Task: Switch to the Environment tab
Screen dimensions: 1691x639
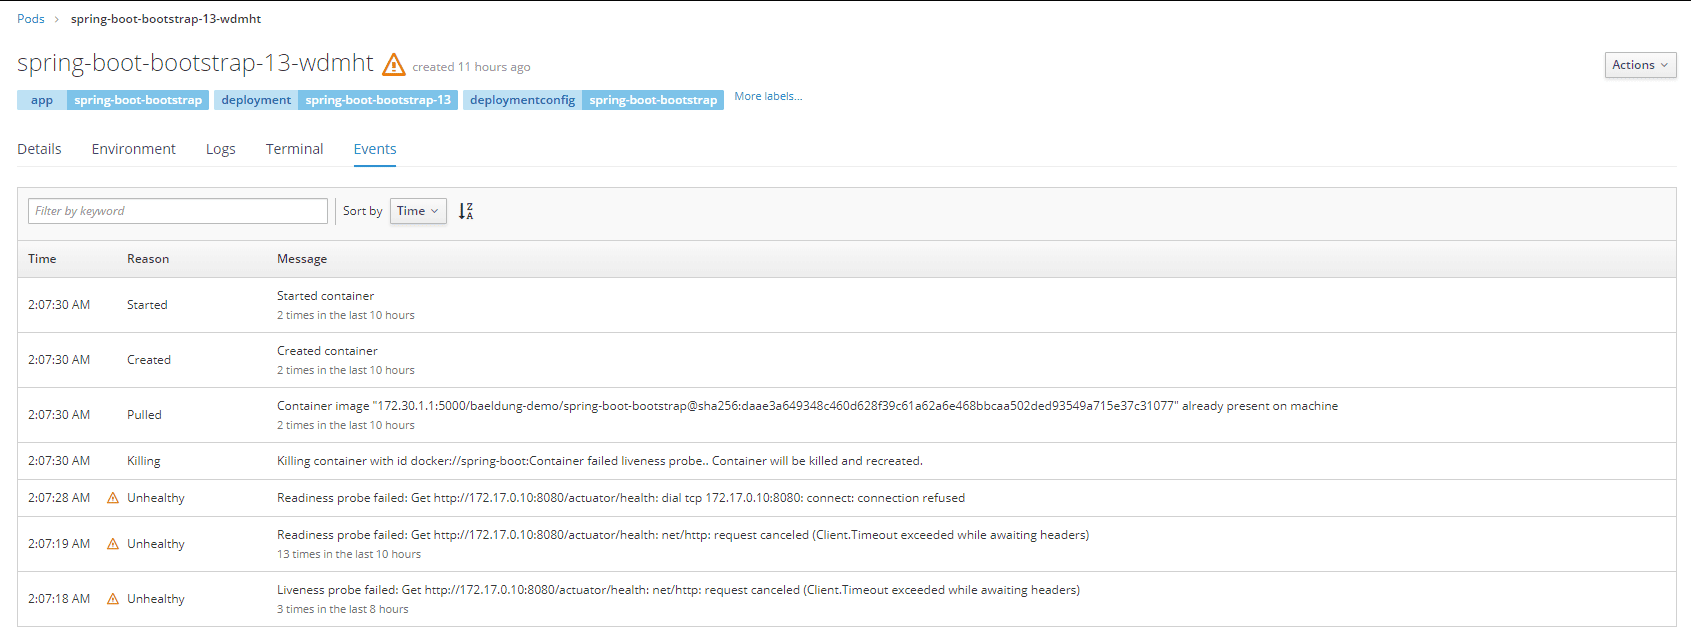Action: tap(134, 149)
